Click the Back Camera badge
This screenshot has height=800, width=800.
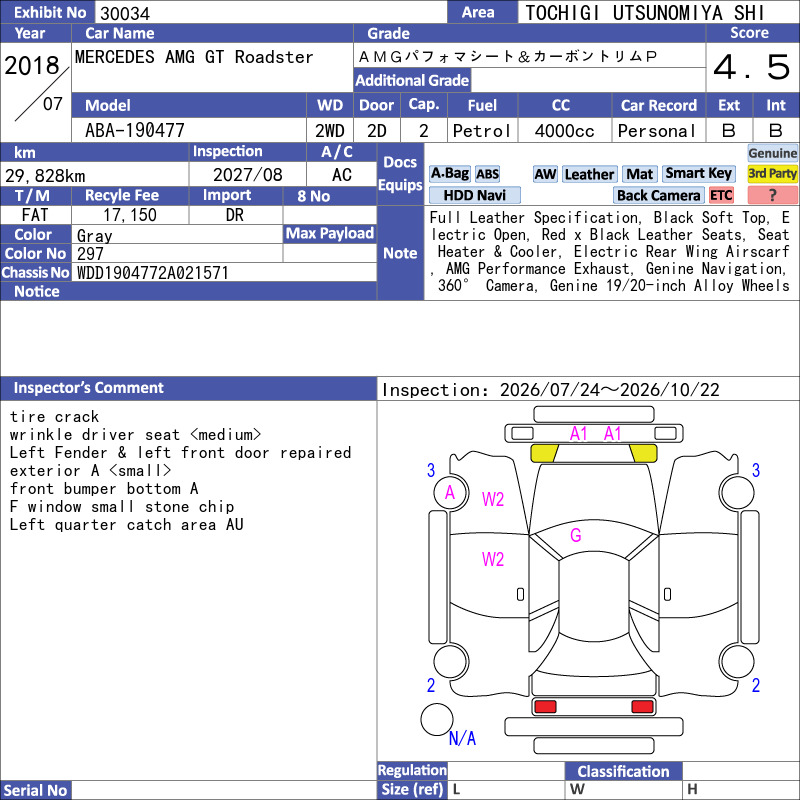tap(659, 195)
